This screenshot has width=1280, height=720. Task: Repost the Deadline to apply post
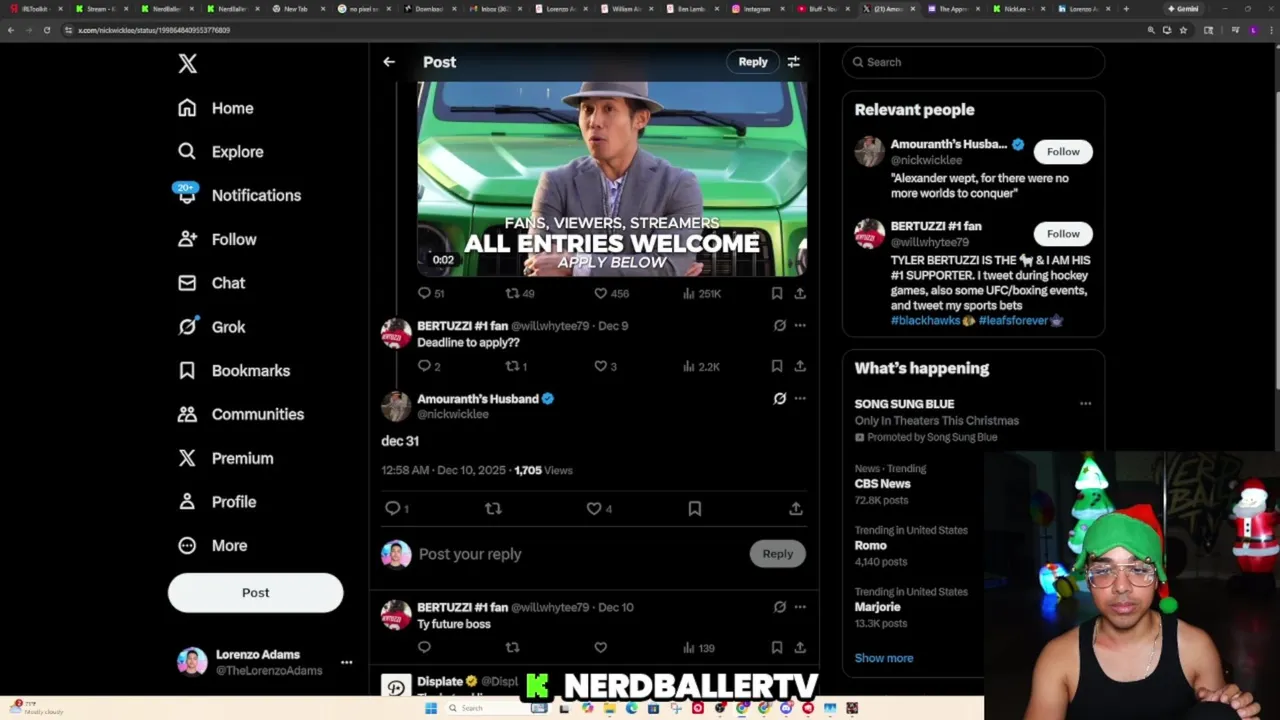click(516, 366)
